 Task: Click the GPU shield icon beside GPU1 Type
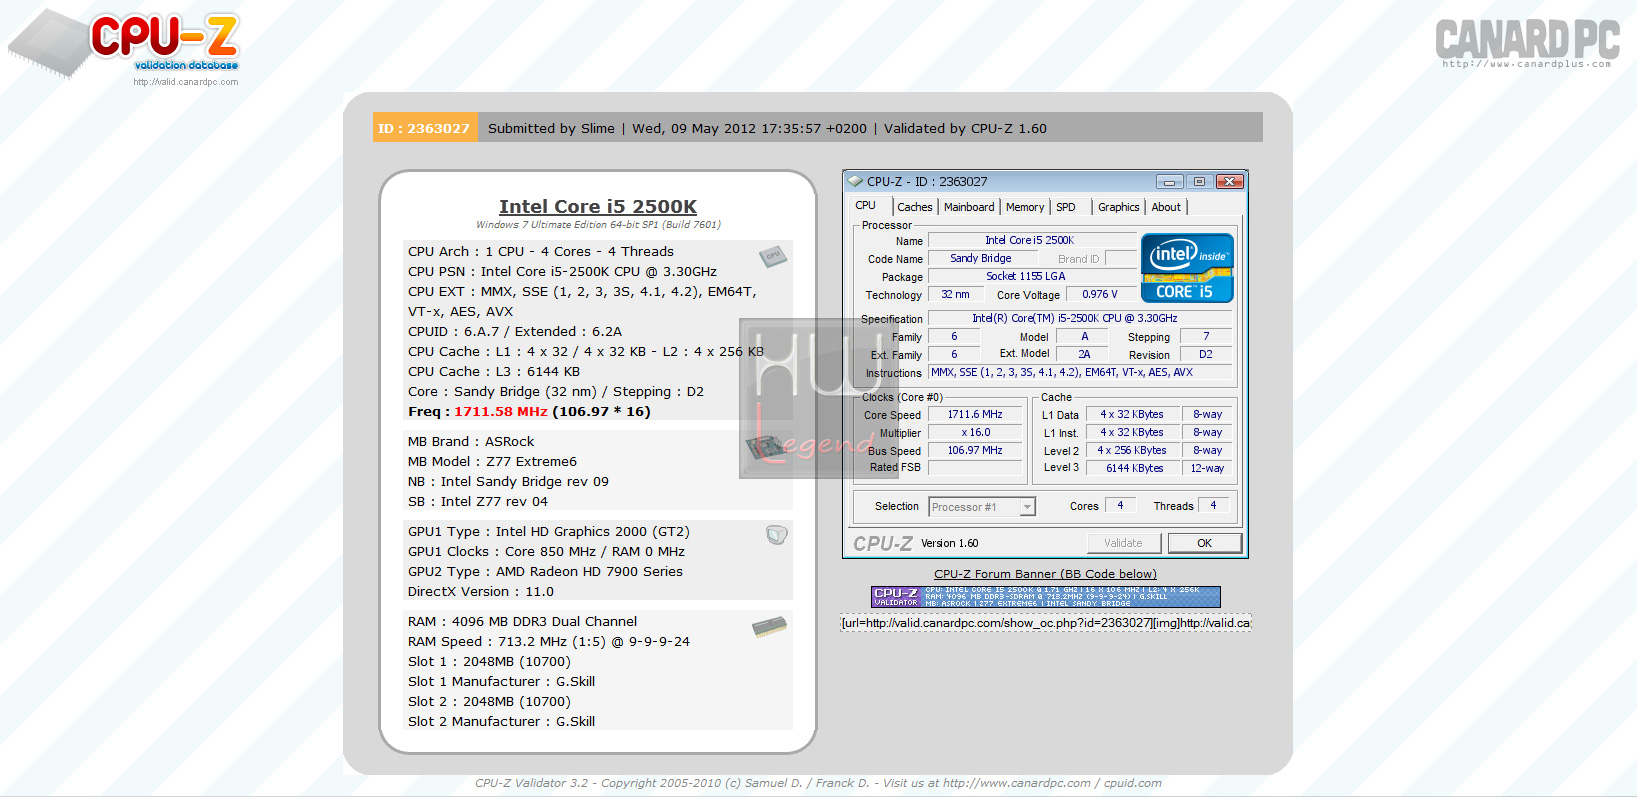coord(776,535)
